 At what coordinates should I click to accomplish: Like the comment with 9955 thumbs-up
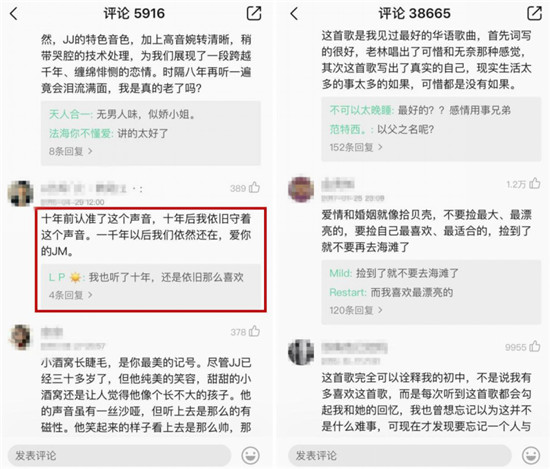click(535, 346)
